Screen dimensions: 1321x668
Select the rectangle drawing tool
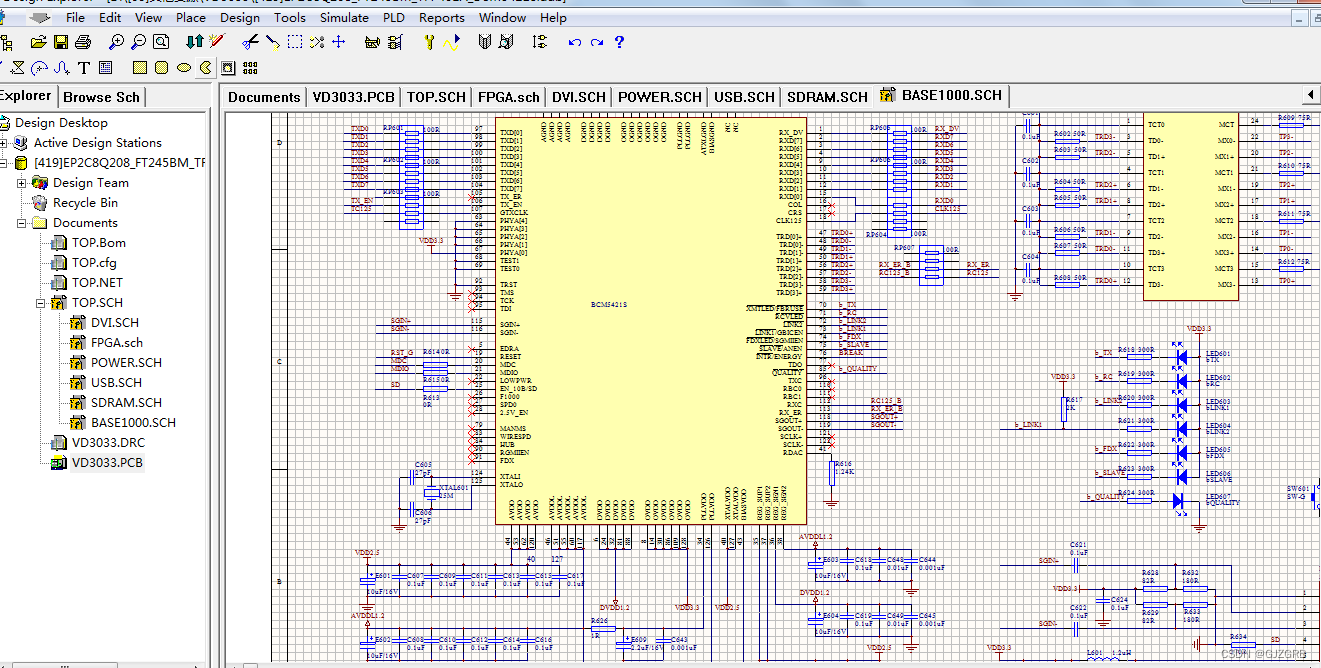pos(138,67)
